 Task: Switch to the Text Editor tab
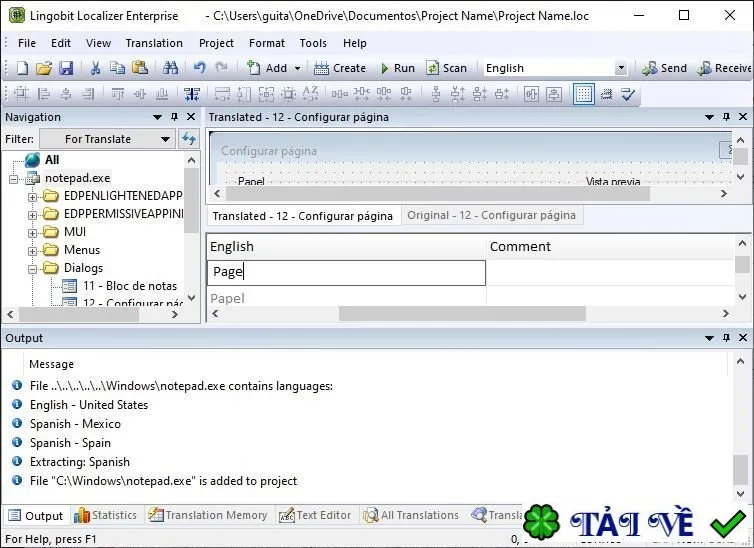pos(315,515)
